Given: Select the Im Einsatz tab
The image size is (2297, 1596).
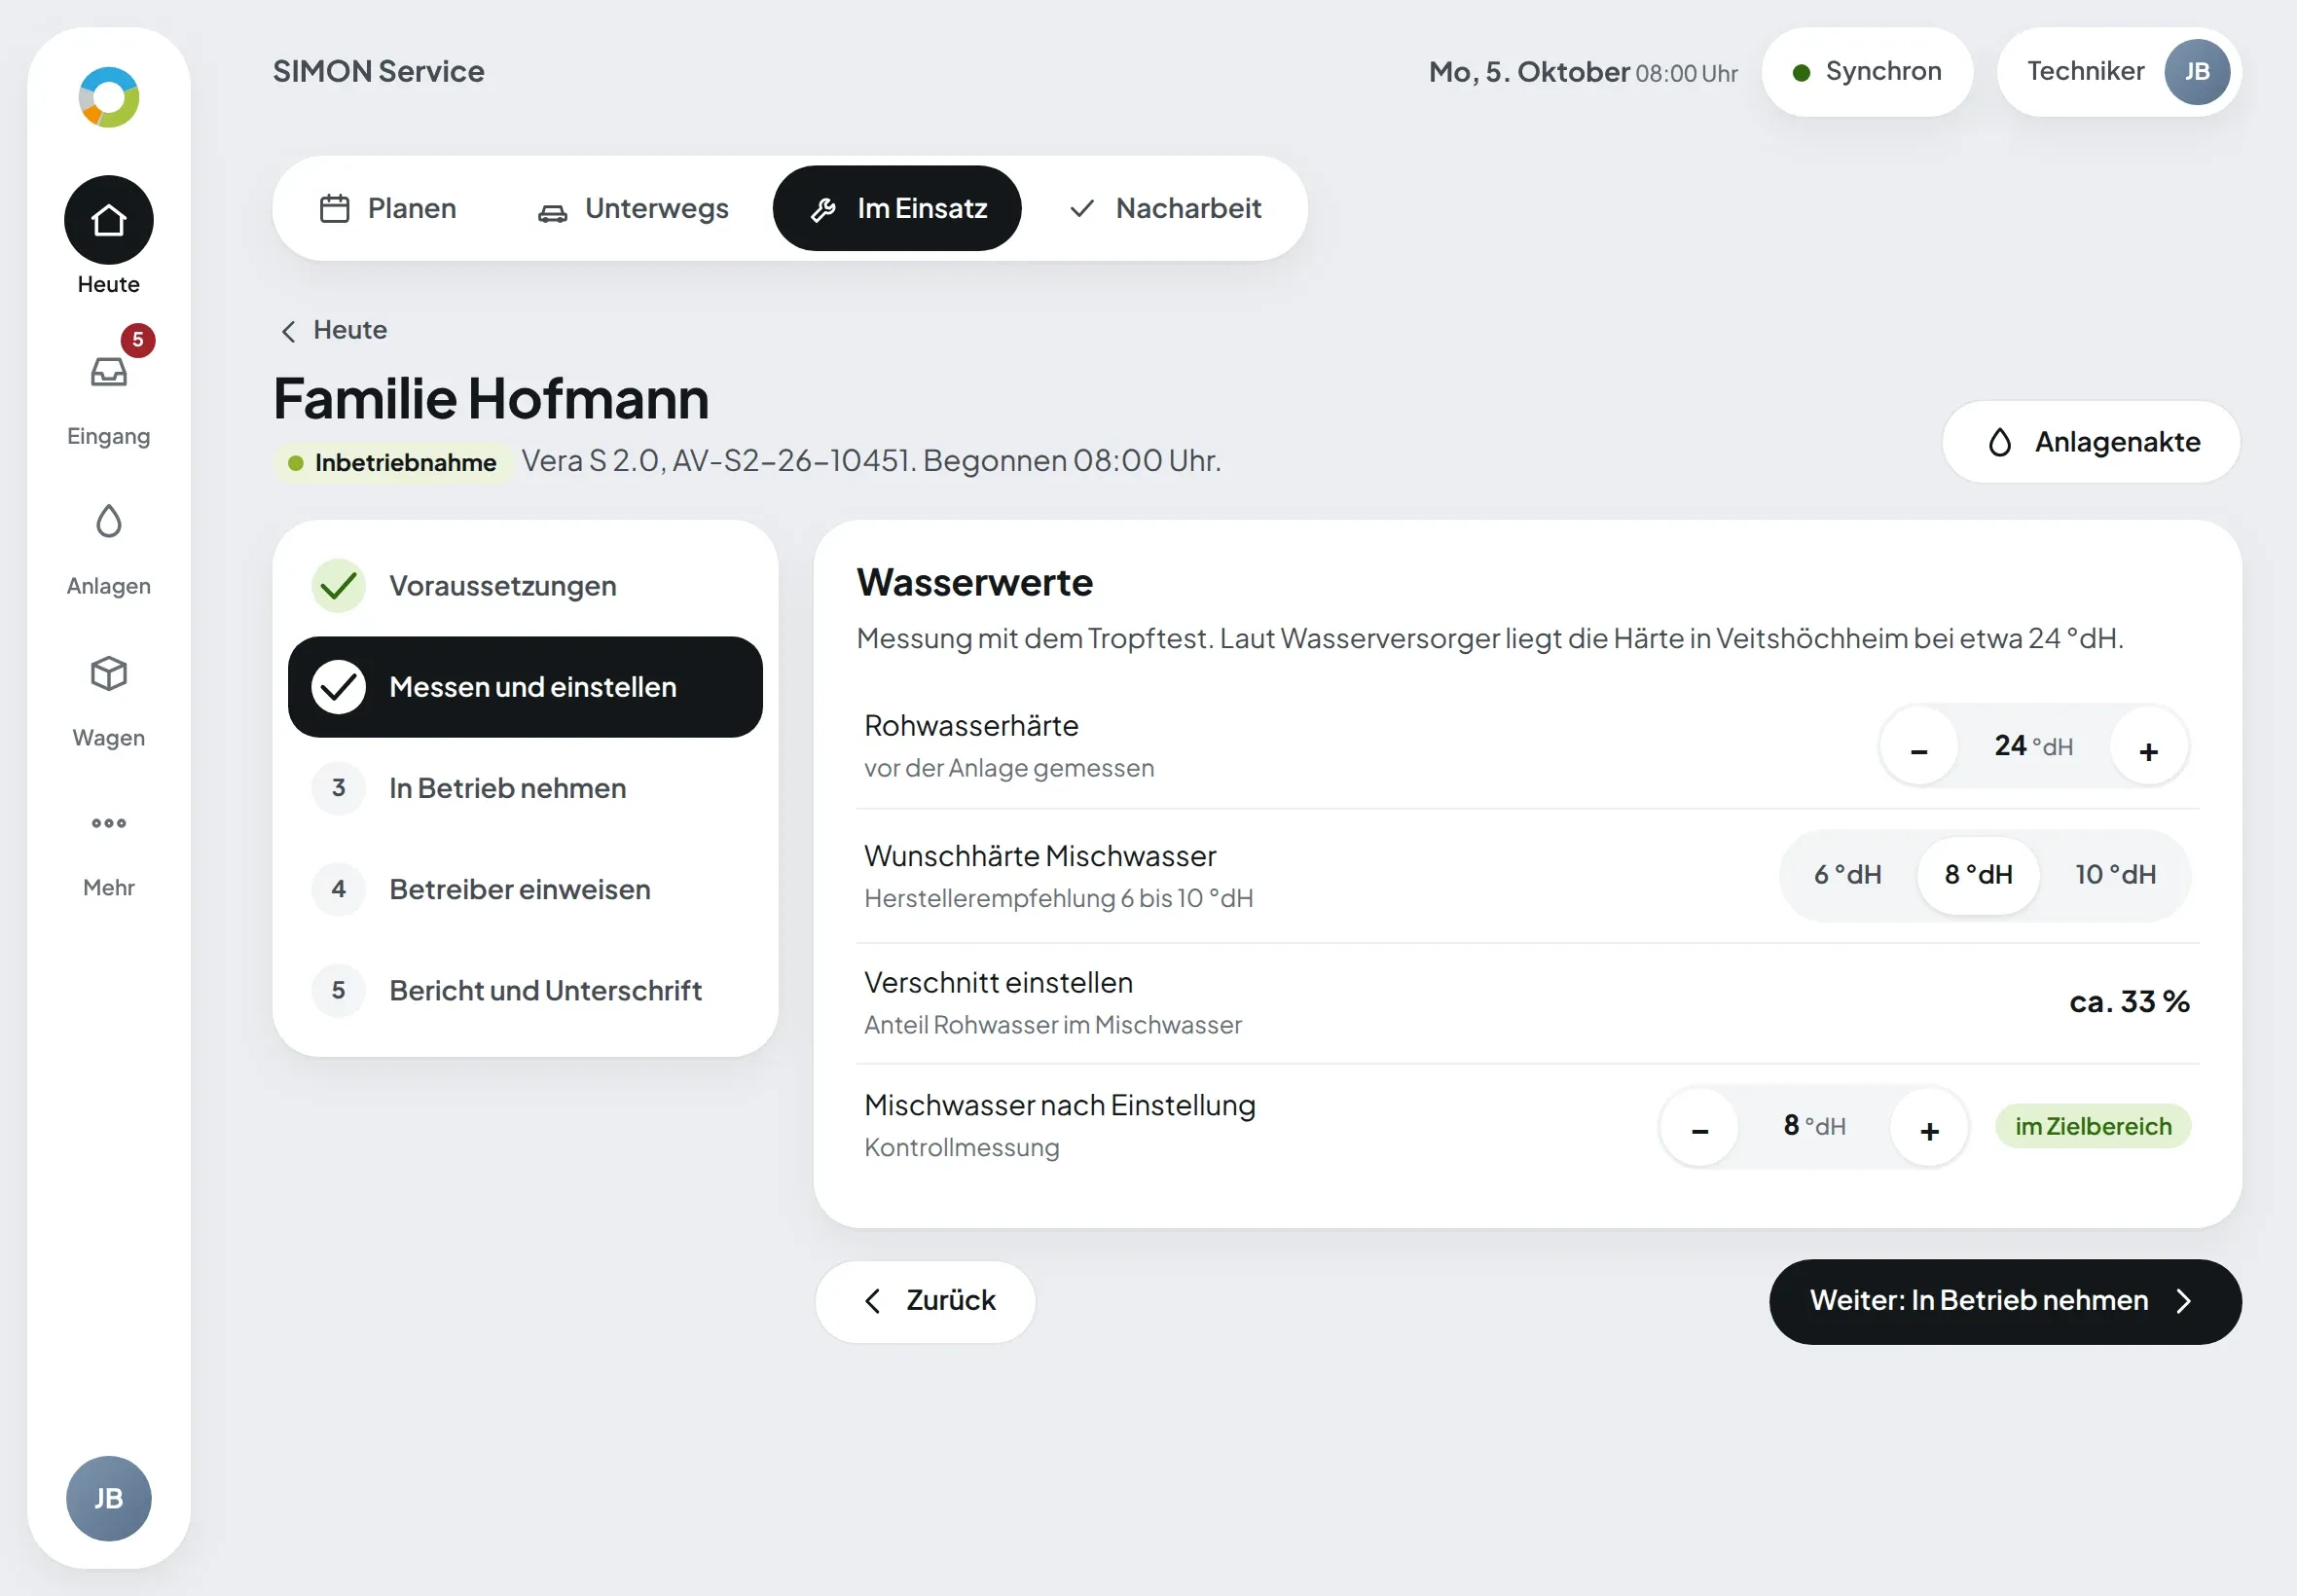Looking at the screenshot, I should [897, 208].
